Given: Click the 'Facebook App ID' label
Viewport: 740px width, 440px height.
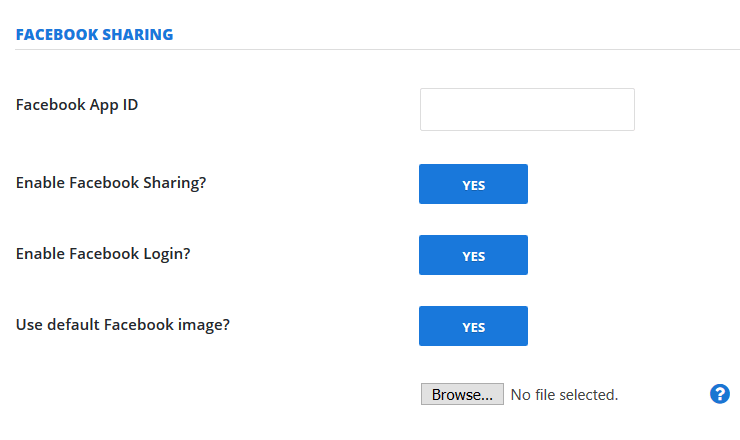Looking at the screenshot, I should [77, 105].
